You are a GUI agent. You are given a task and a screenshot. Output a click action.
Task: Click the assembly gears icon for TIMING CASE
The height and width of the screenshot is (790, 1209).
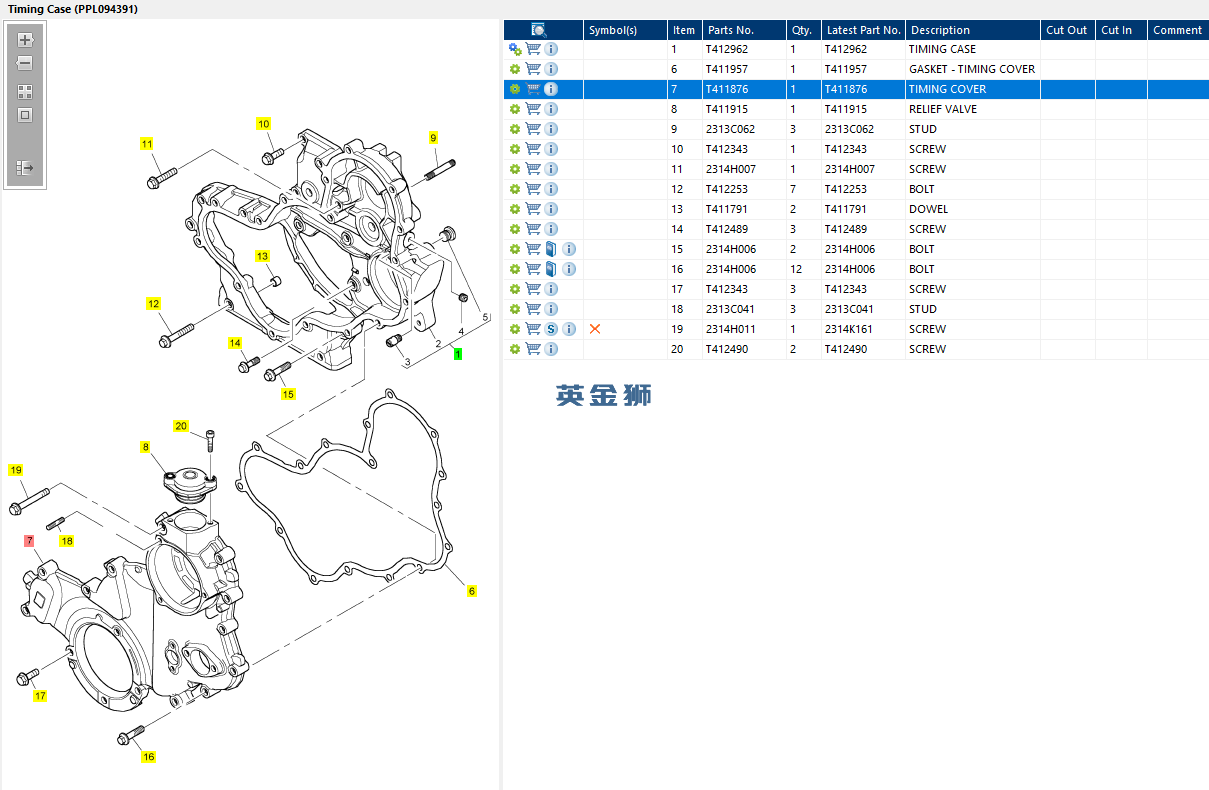point(515,49)
